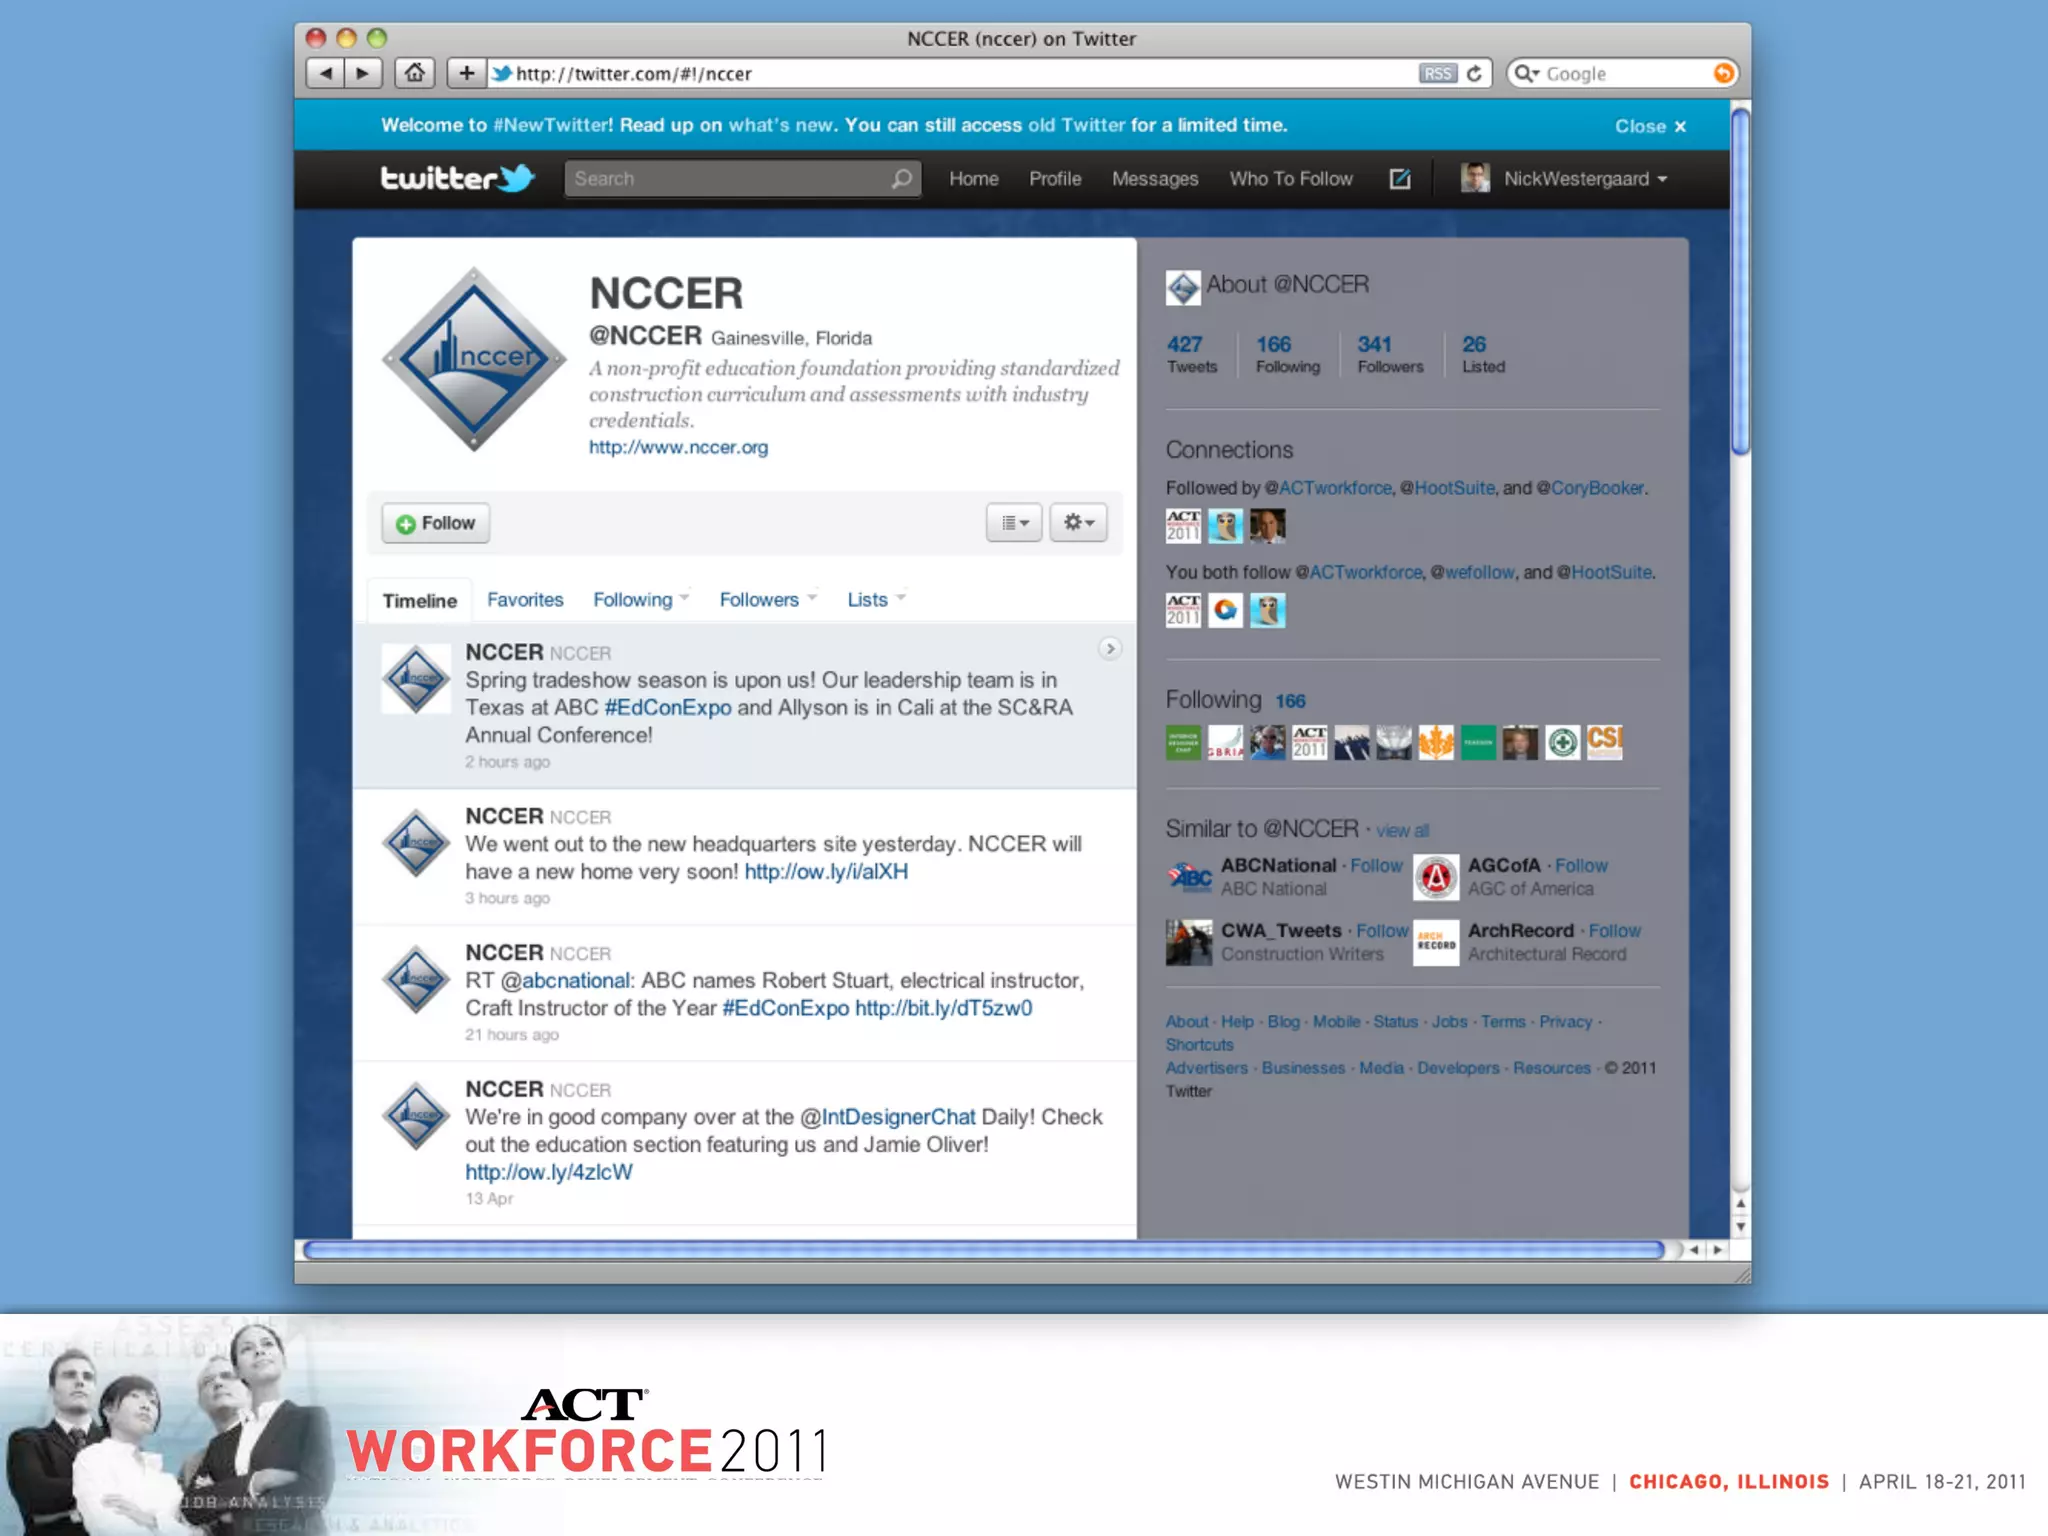Open Home in the Twitter navigation

tap(974, 179)
